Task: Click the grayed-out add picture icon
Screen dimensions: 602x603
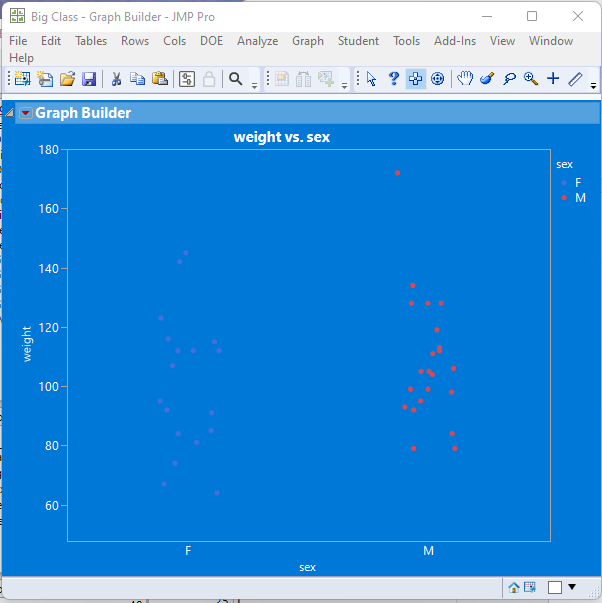Action: (x=326, y=79)
